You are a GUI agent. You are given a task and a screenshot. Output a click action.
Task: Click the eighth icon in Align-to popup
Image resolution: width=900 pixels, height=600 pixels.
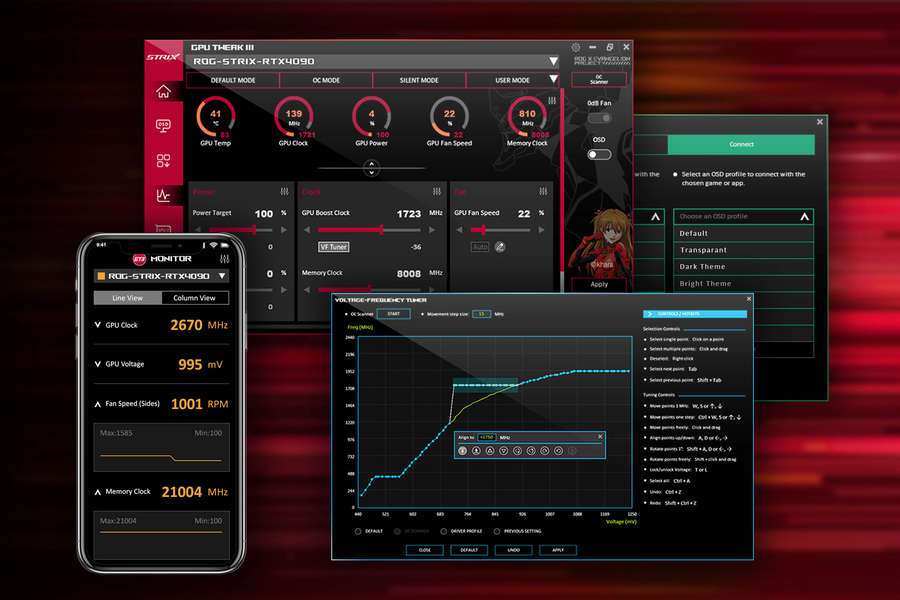pos(558,451)
